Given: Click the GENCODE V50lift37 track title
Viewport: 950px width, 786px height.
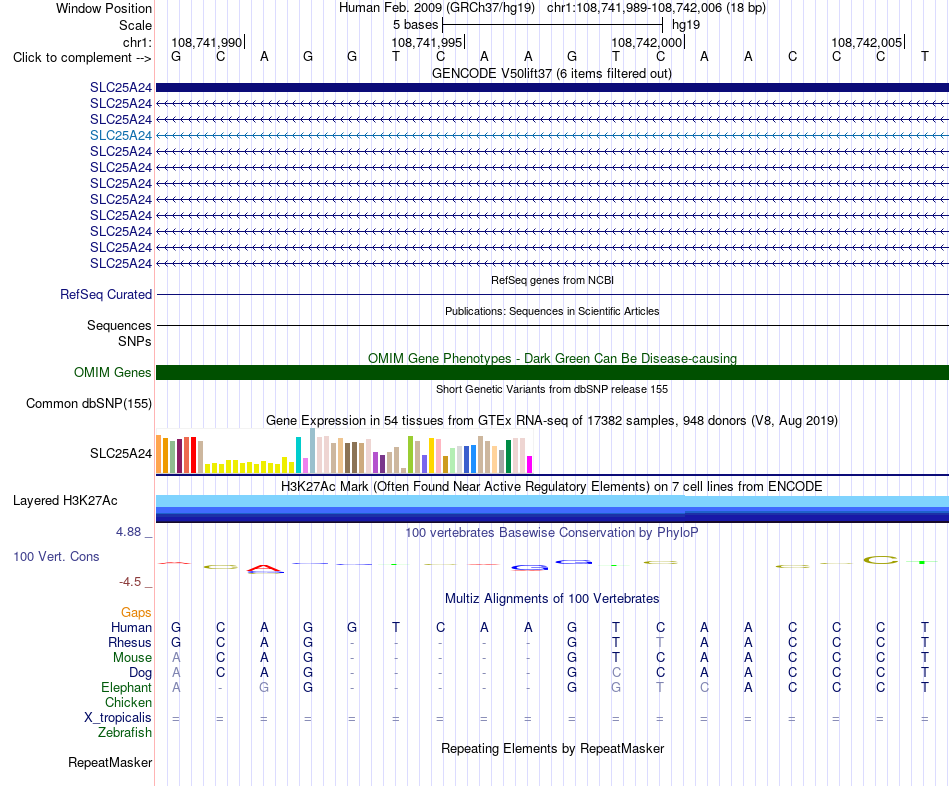Looking at the screenshot, I should point(552,74).
